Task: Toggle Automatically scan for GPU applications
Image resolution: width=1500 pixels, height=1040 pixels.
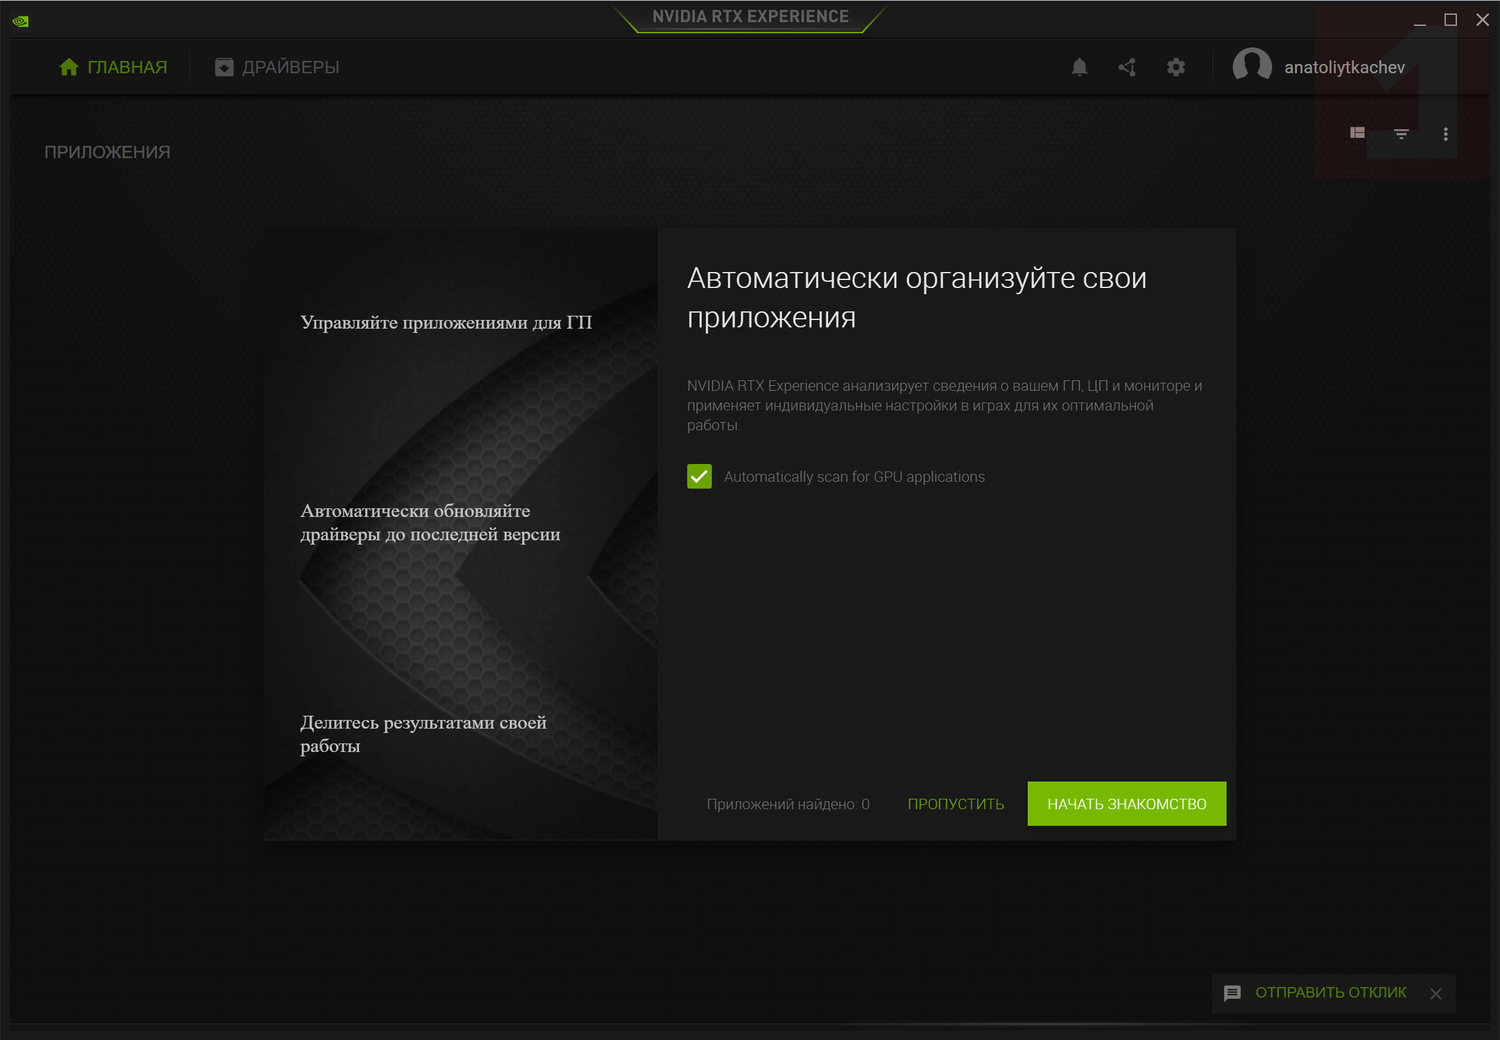Action: click(x=699, y=476)
